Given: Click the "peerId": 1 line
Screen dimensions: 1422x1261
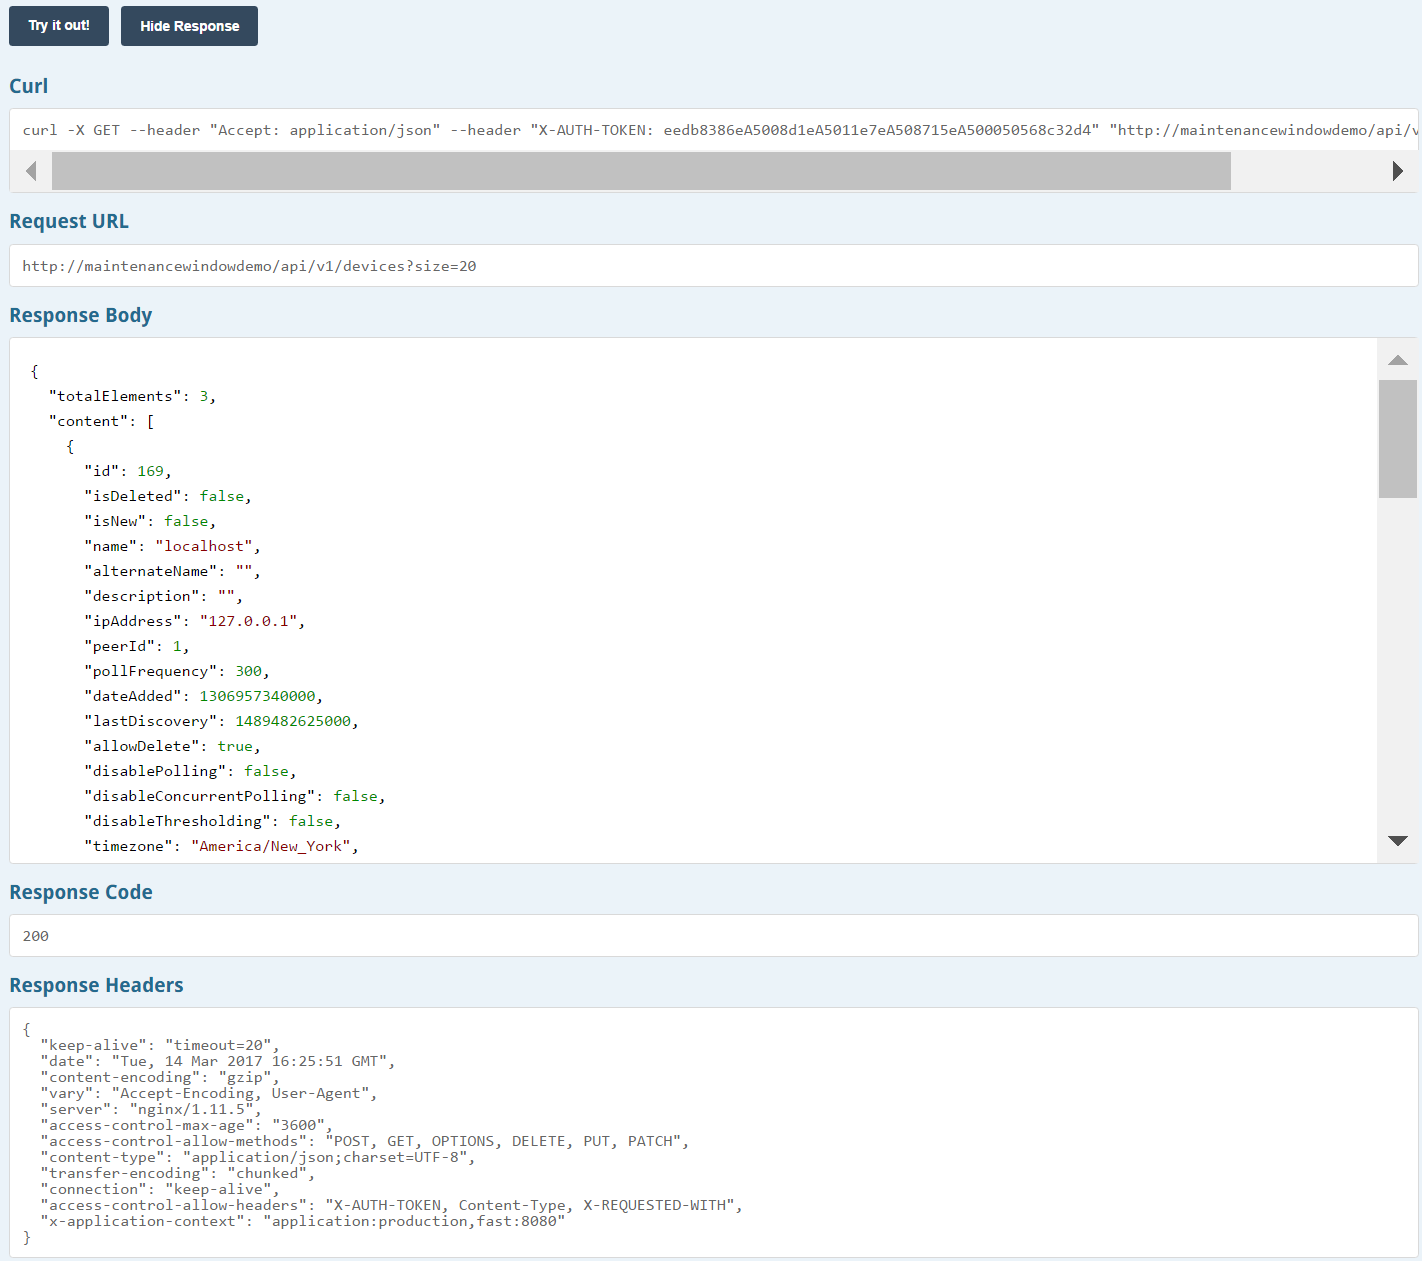Looking at the screenshot, I should pos(137,646).
